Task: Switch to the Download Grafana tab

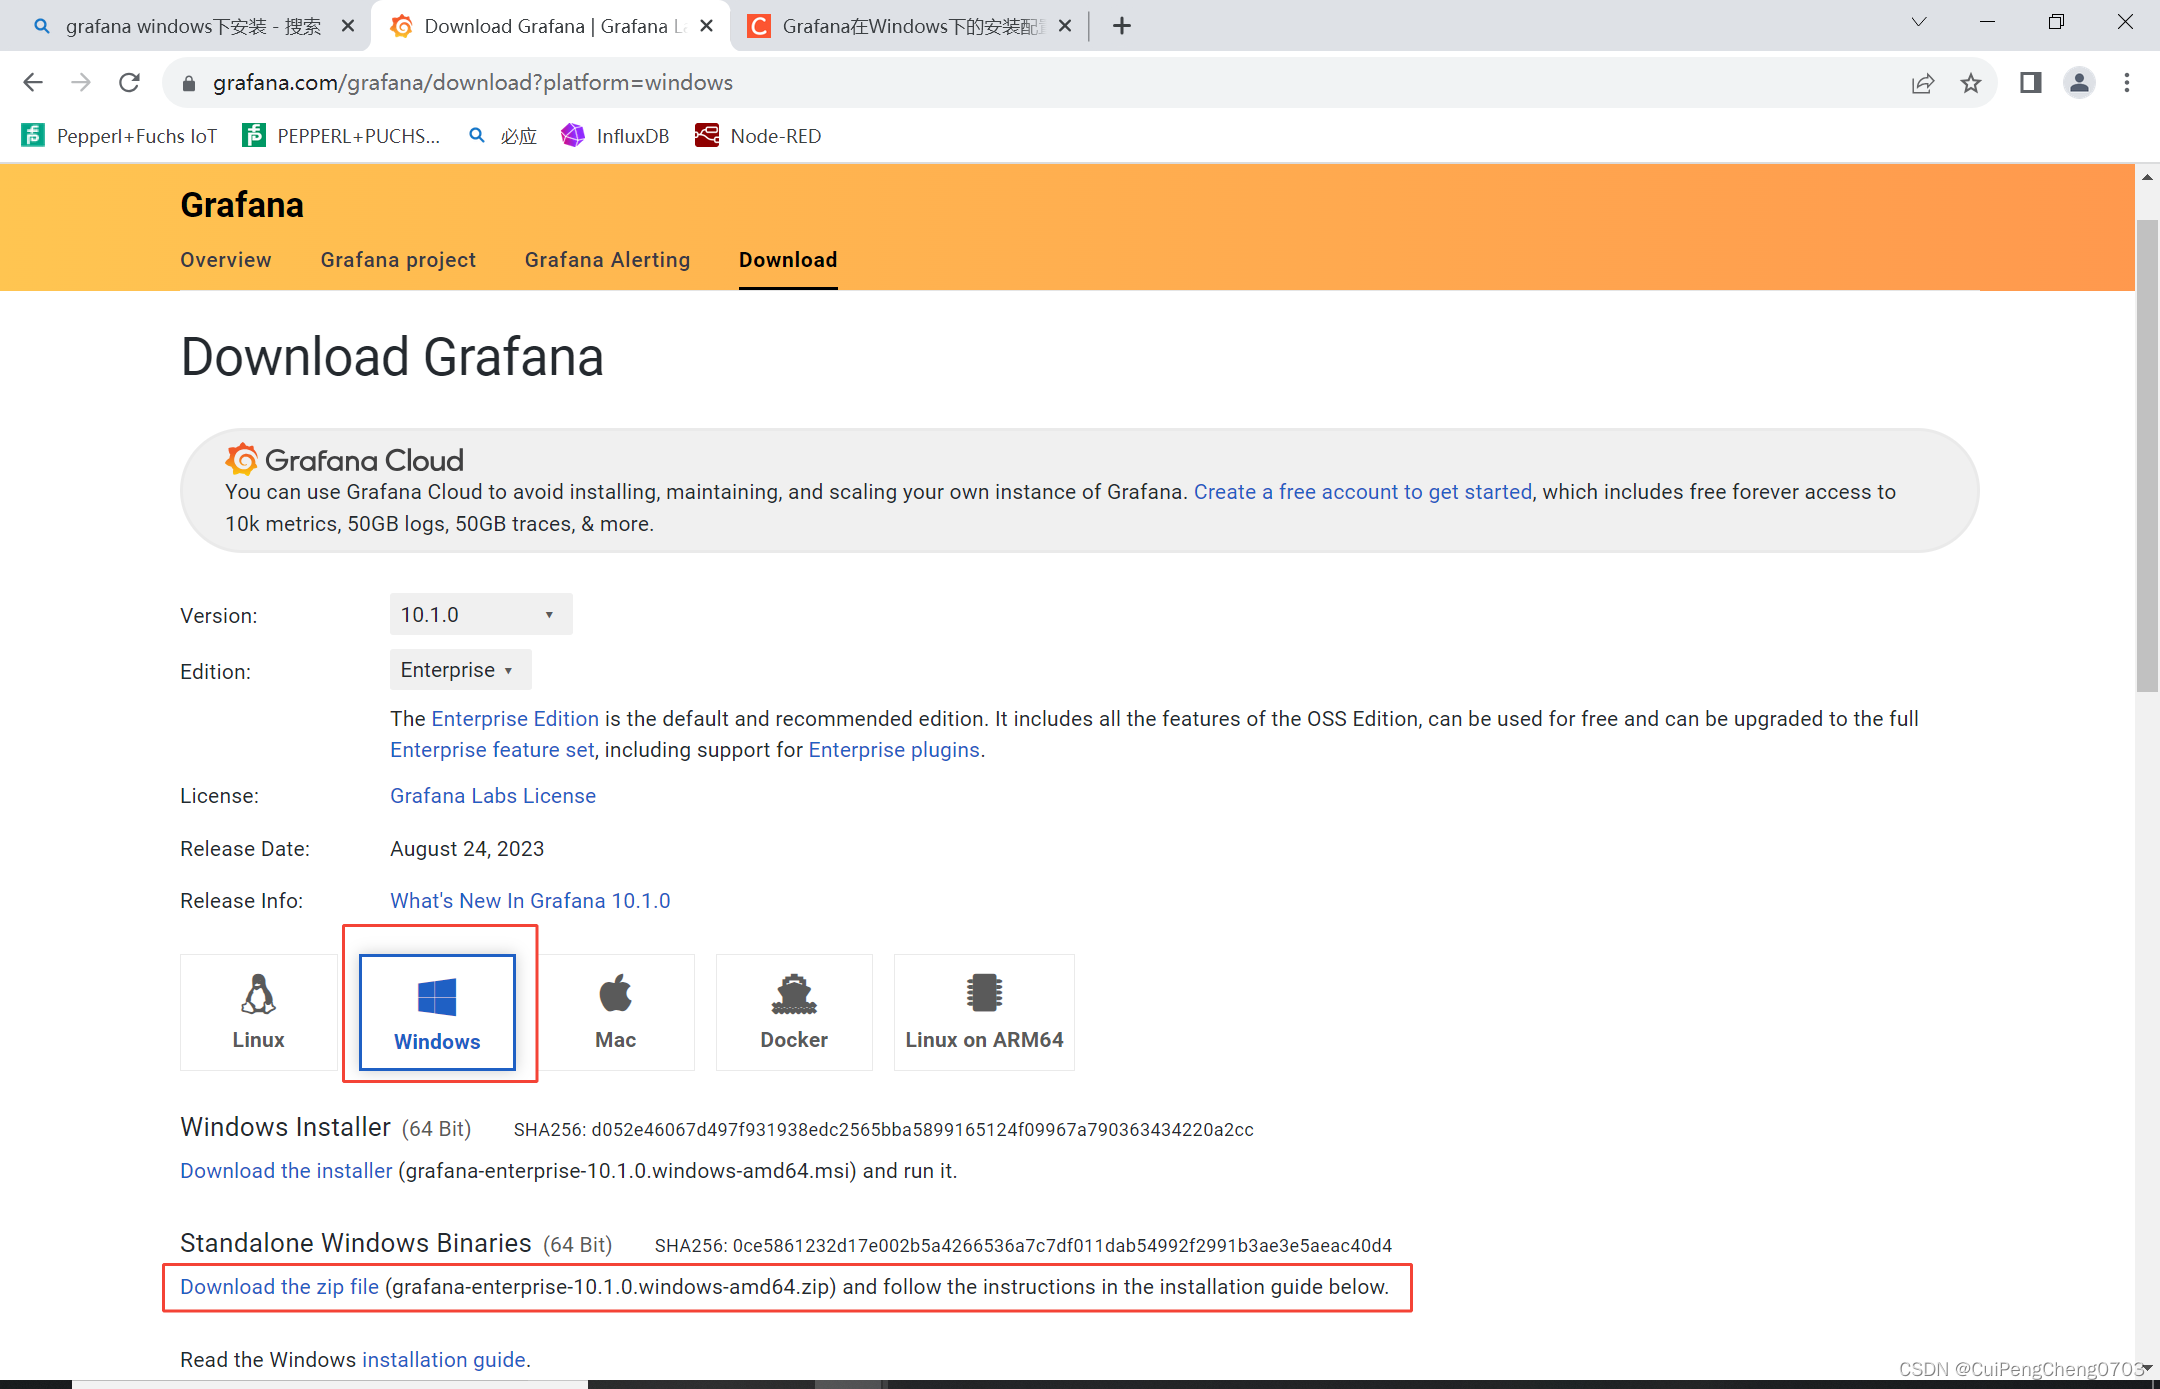Action: point(540,25)
